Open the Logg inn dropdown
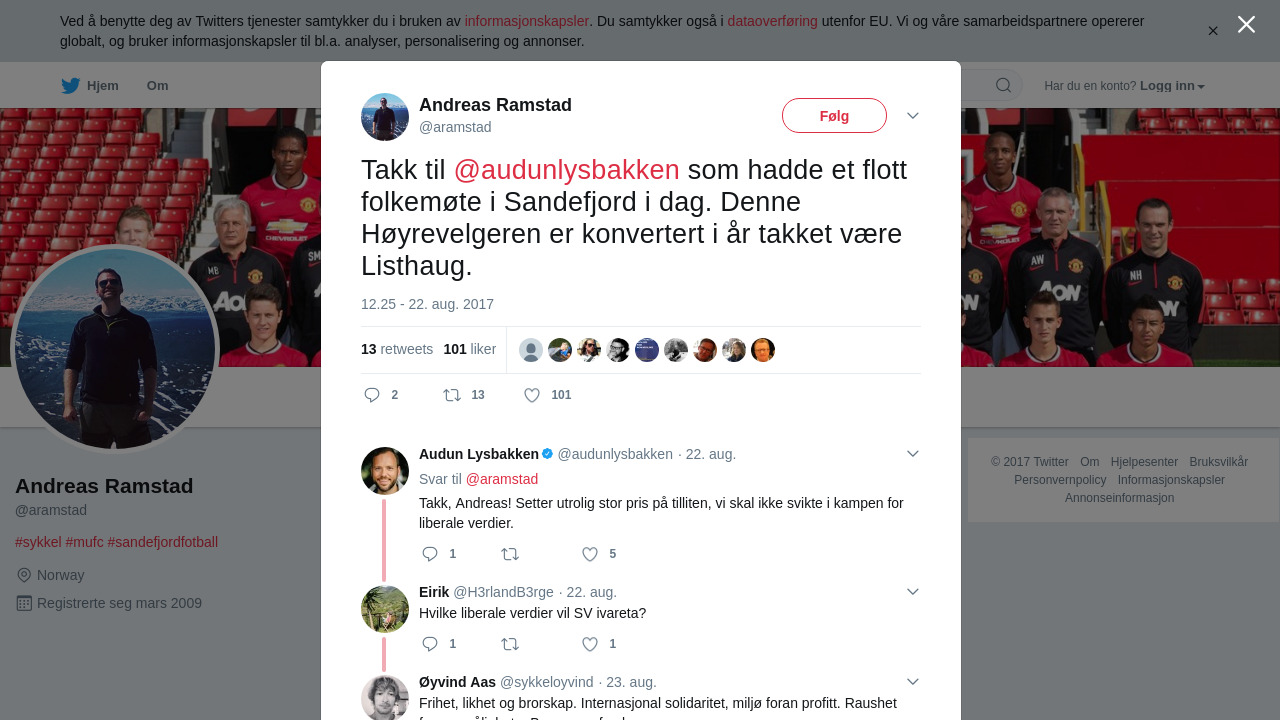This screenshot has width=1280, height=720. 1172,86
